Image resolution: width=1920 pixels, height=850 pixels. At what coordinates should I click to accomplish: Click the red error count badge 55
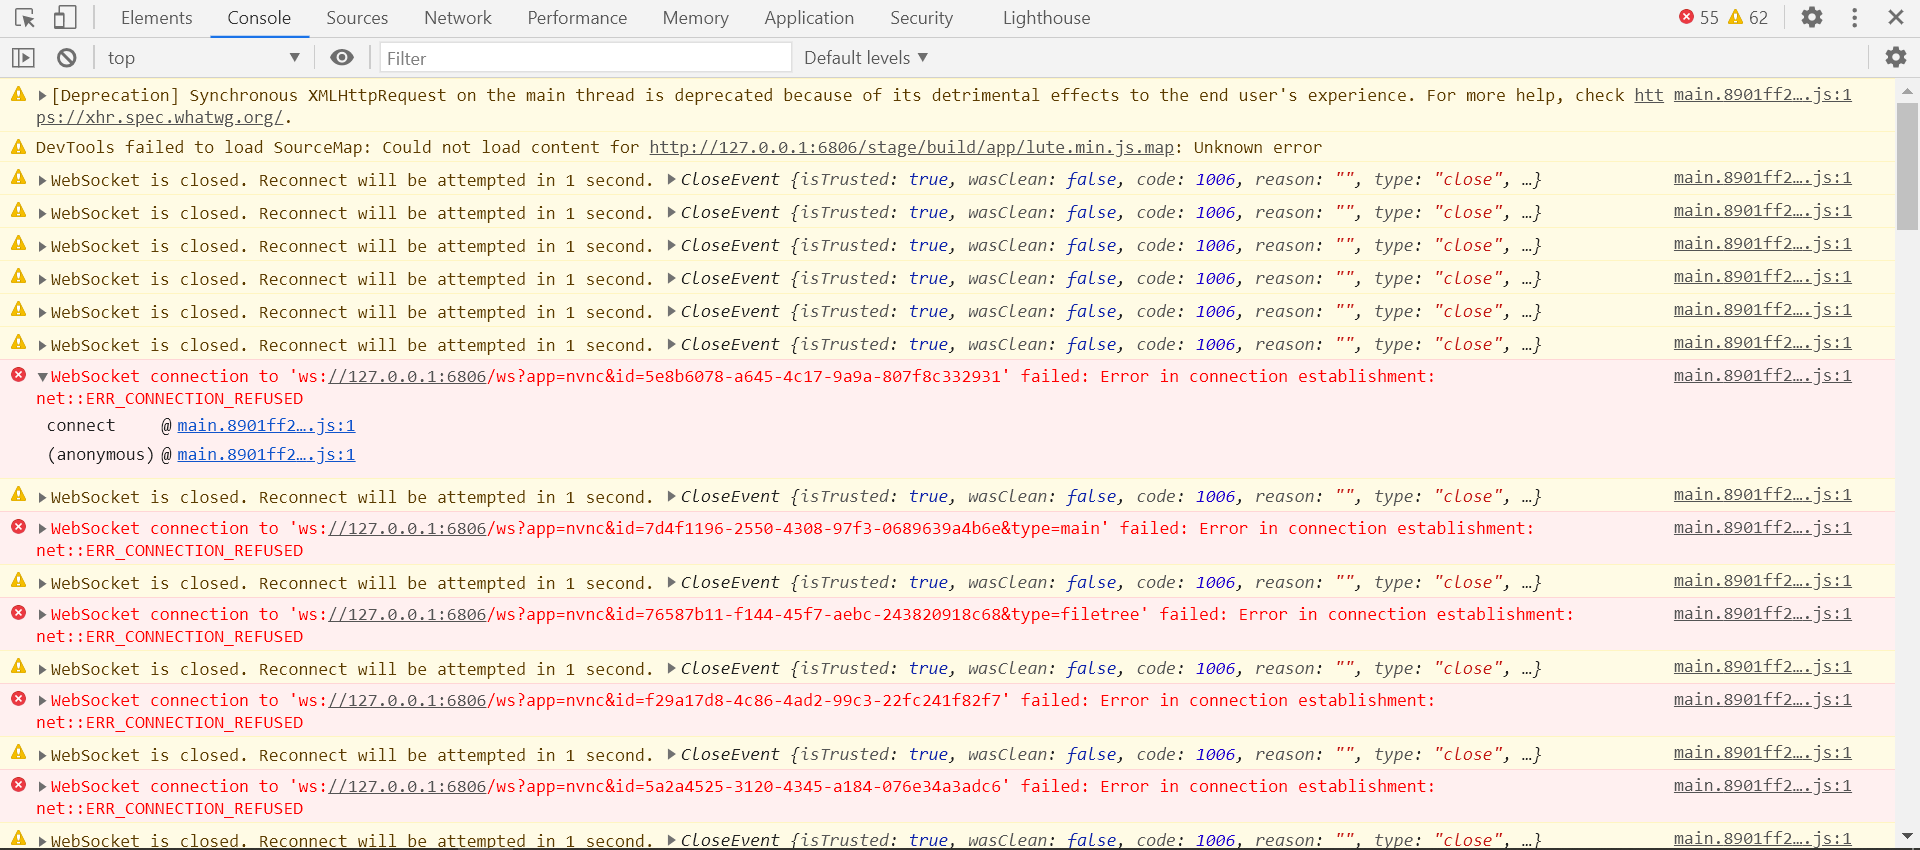[x=1699, y=17]
